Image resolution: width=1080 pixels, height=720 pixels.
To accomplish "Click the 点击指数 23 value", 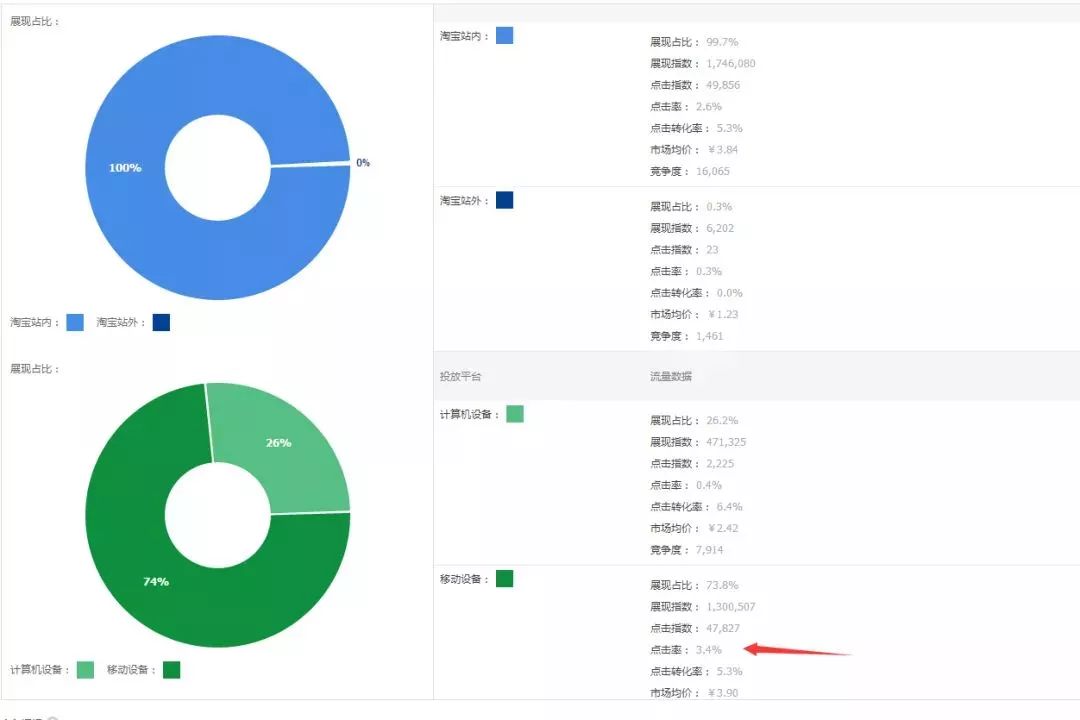I will pyautogui.click(x=712, y=249).
